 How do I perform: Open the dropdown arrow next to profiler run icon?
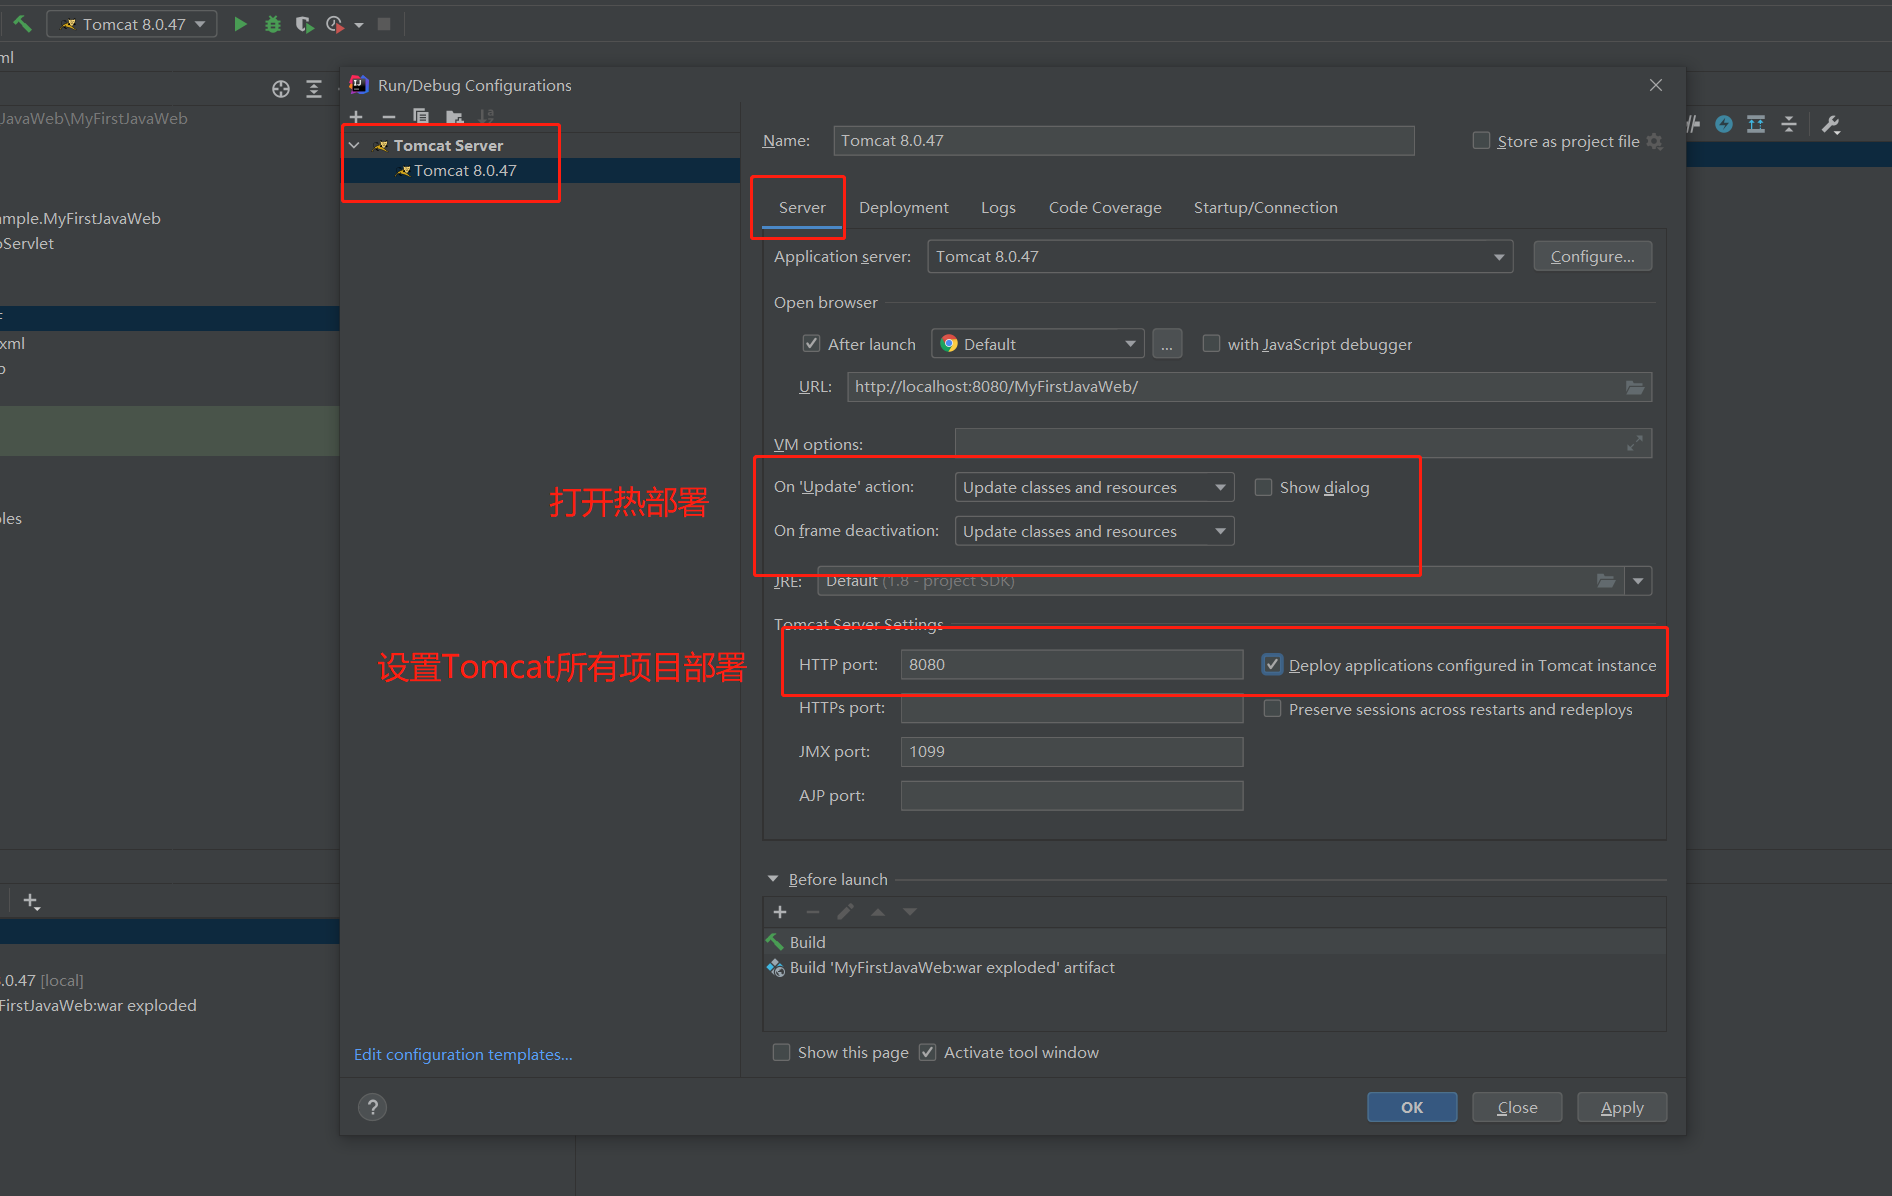pos(359,25)
